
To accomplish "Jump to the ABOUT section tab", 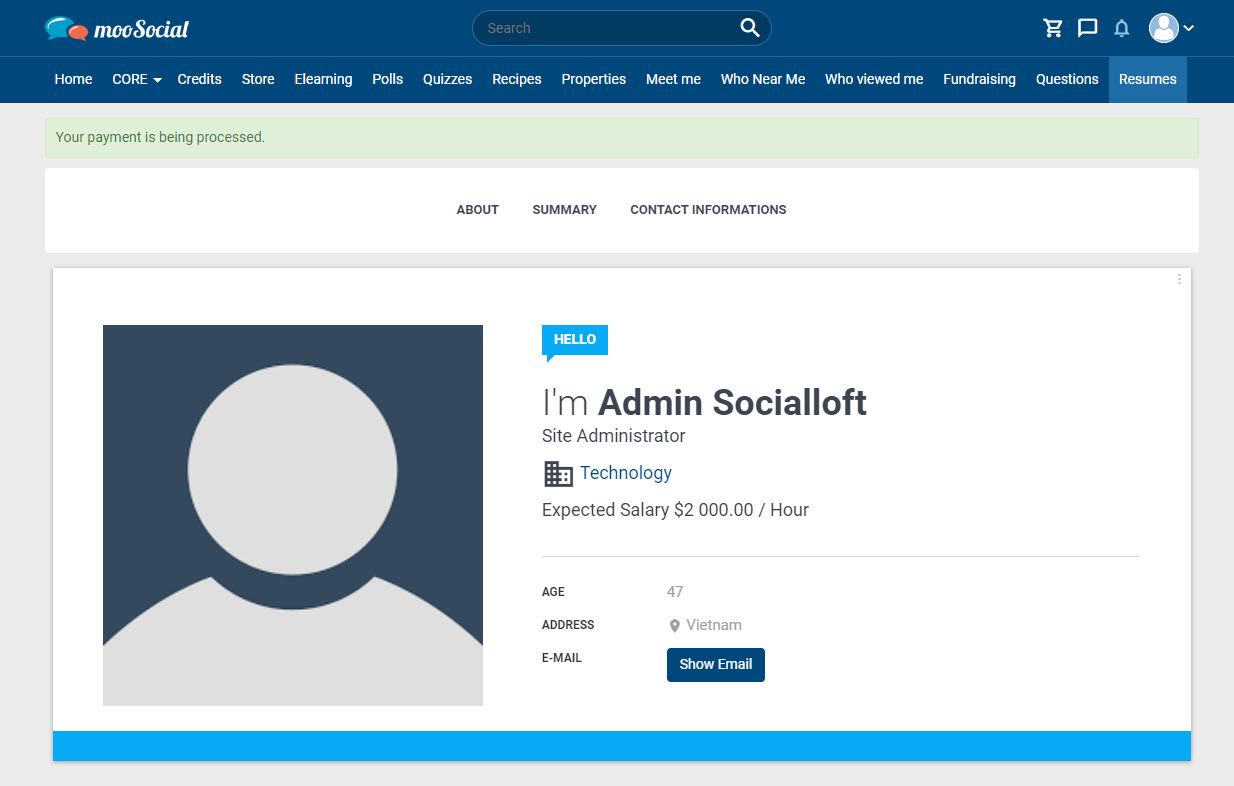I will (x=477, y=210).
